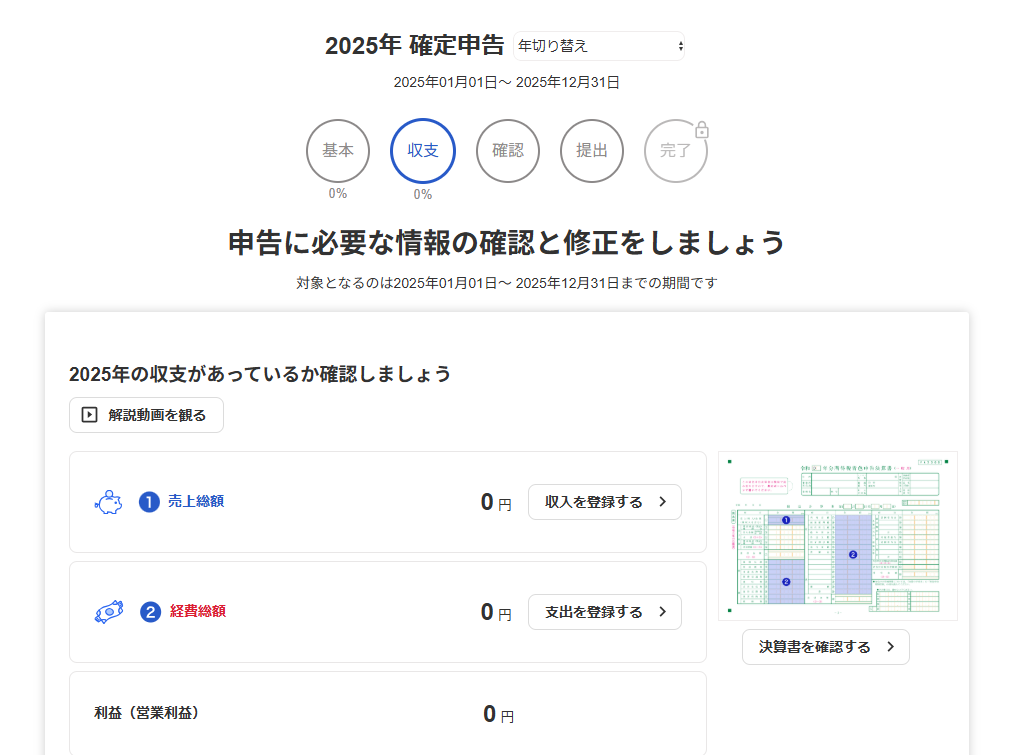Click heading 申告に必要な情報の確認と修正をしましょう
This screenshot has width=1026, height=755.
506,243
